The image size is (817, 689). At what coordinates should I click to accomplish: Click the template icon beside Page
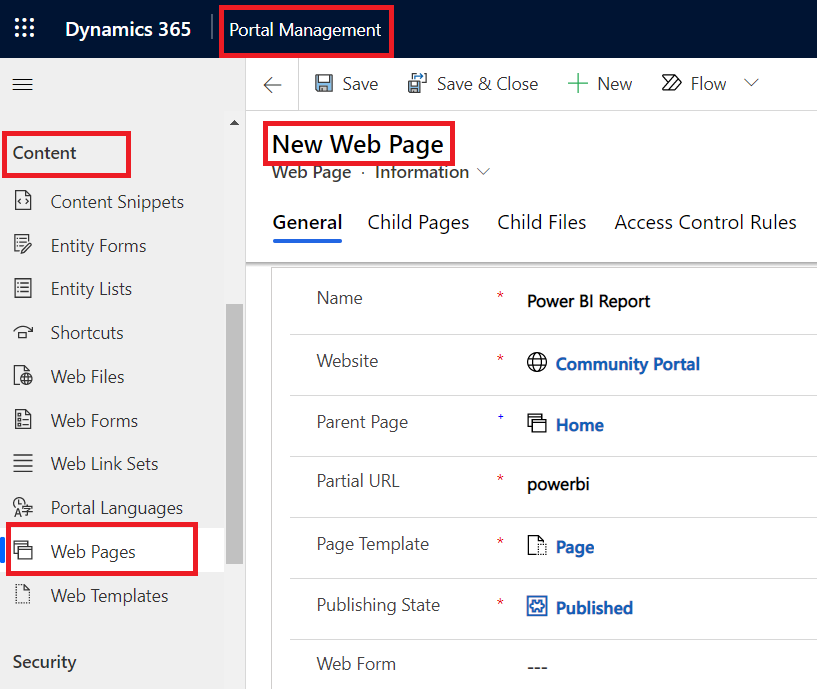point(537,546)
